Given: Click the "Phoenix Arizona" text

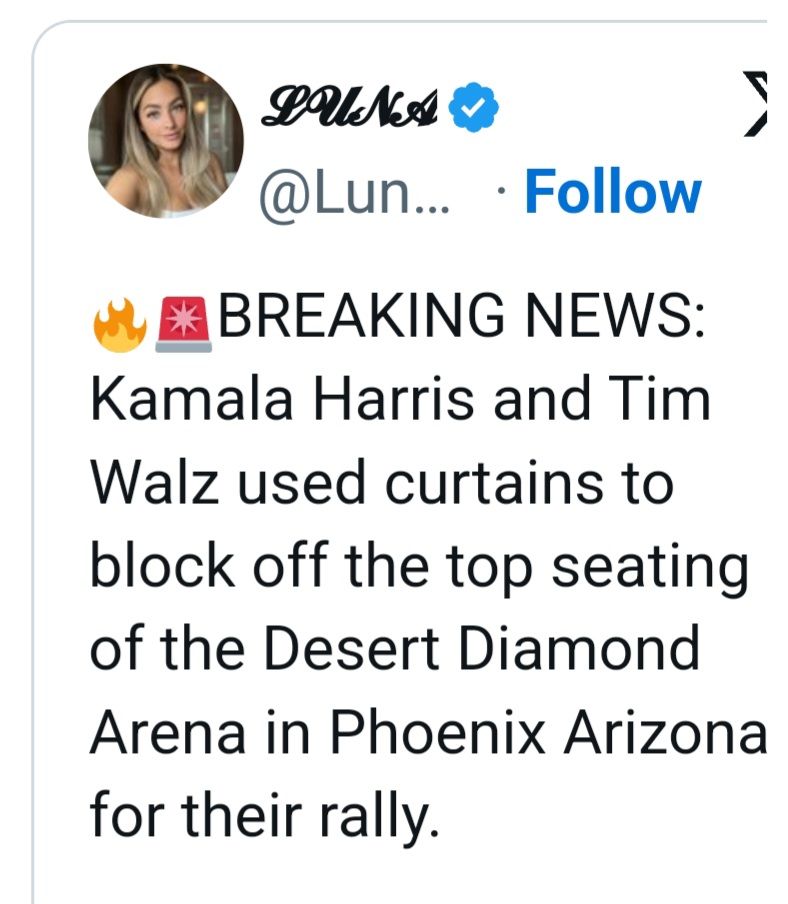Looking at the screenshot, I should 549,731.
